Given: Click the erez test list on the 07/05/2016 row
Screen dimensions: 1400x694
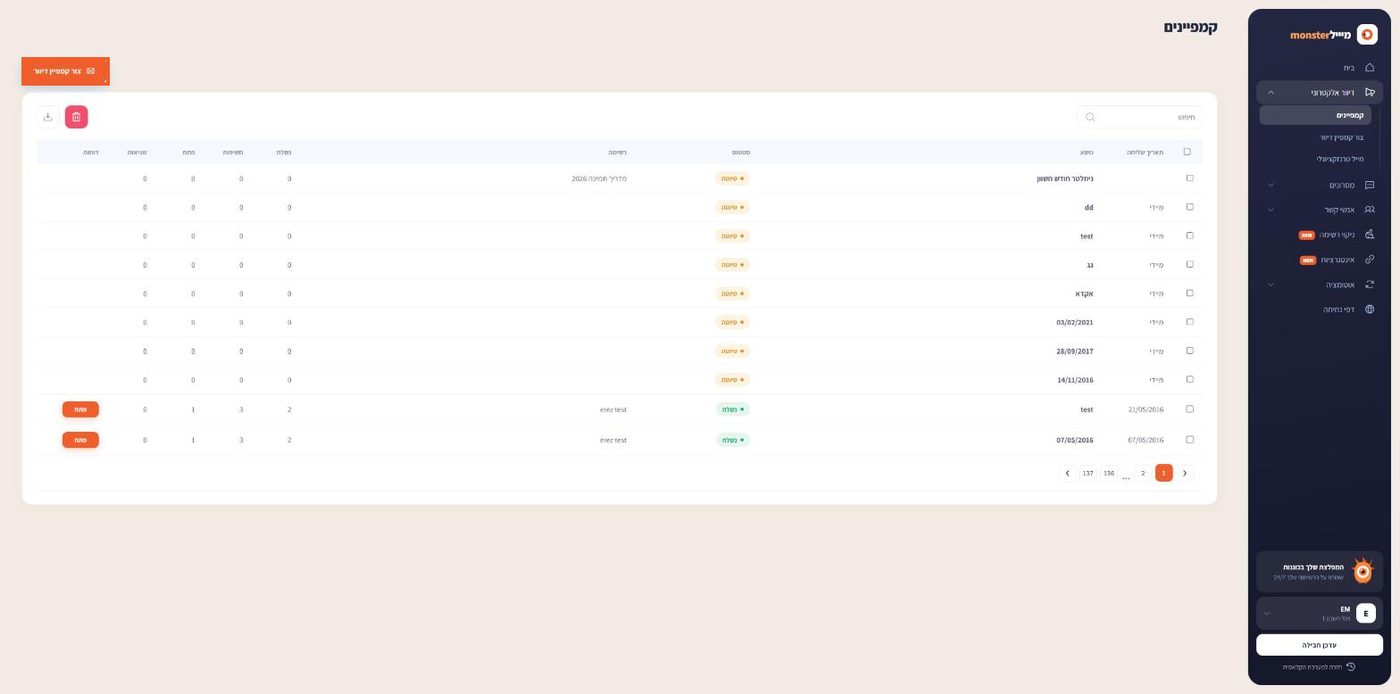Looking at the screenshot, I should [613, 440].
